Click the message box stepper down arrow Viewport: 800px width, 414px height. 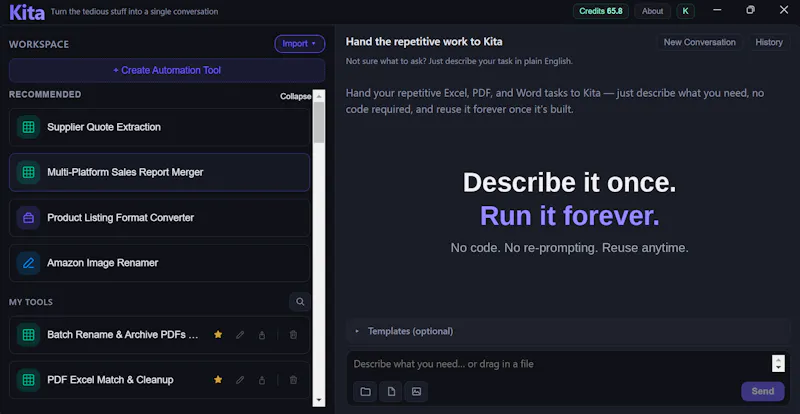point(778,368)
